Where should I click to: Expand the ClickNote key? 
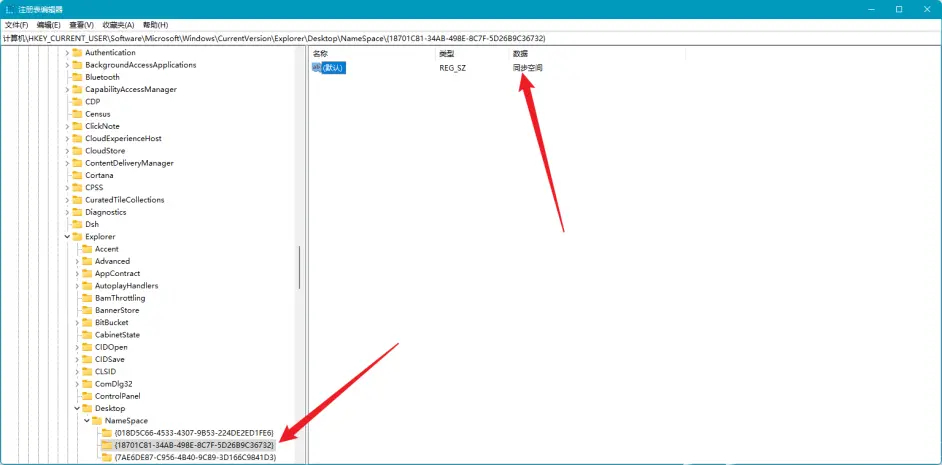(67, 126)
